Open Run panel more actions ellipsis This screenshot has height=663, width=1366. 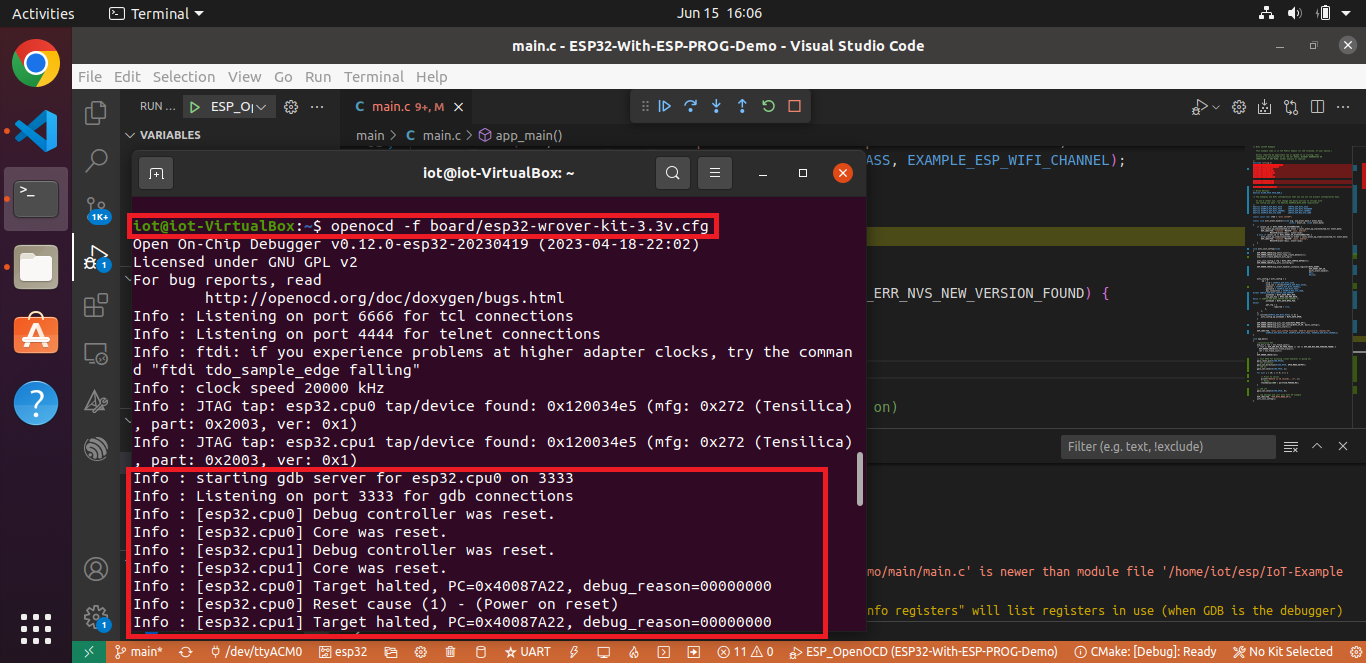317,106
